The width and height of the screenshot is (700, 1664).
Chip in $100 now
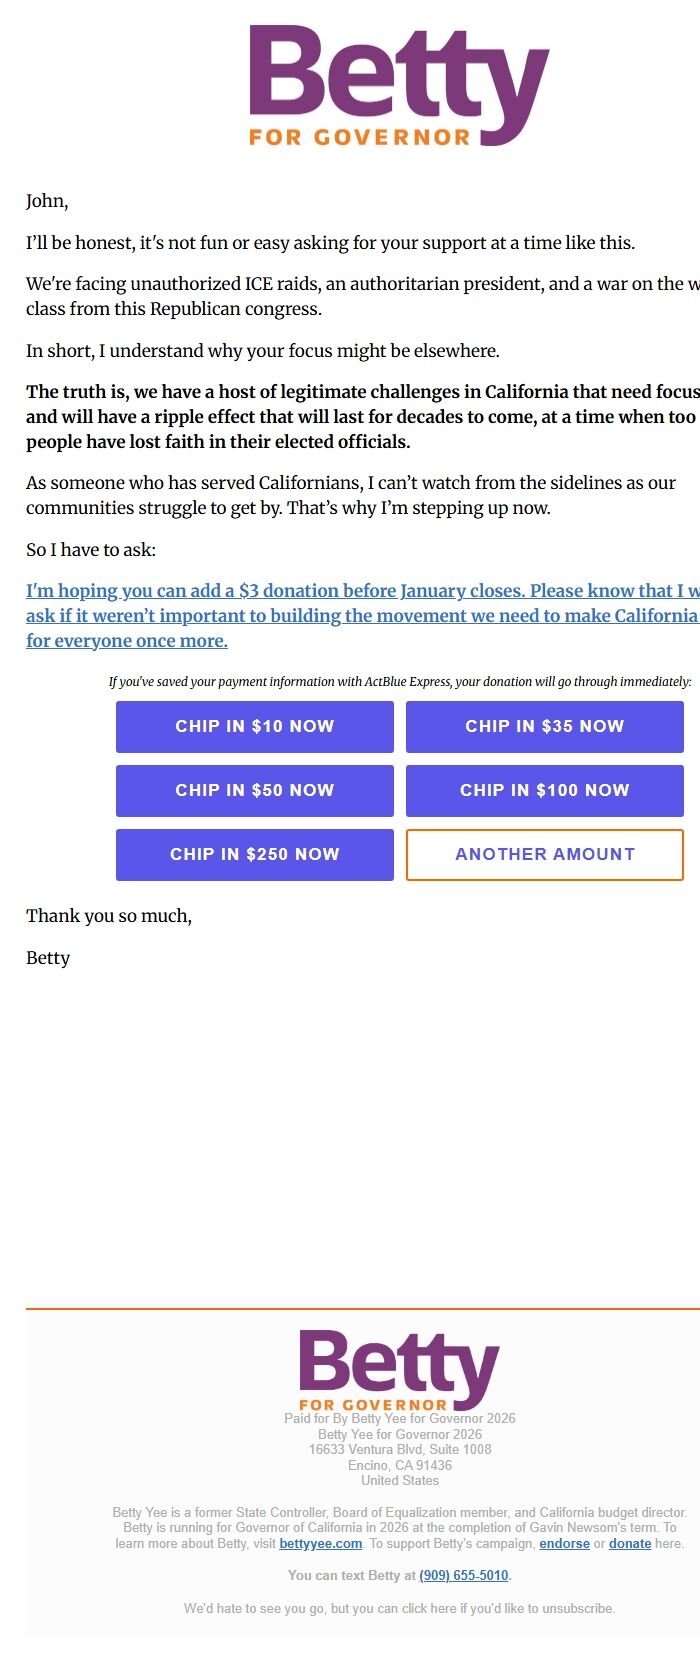point(544,790)
